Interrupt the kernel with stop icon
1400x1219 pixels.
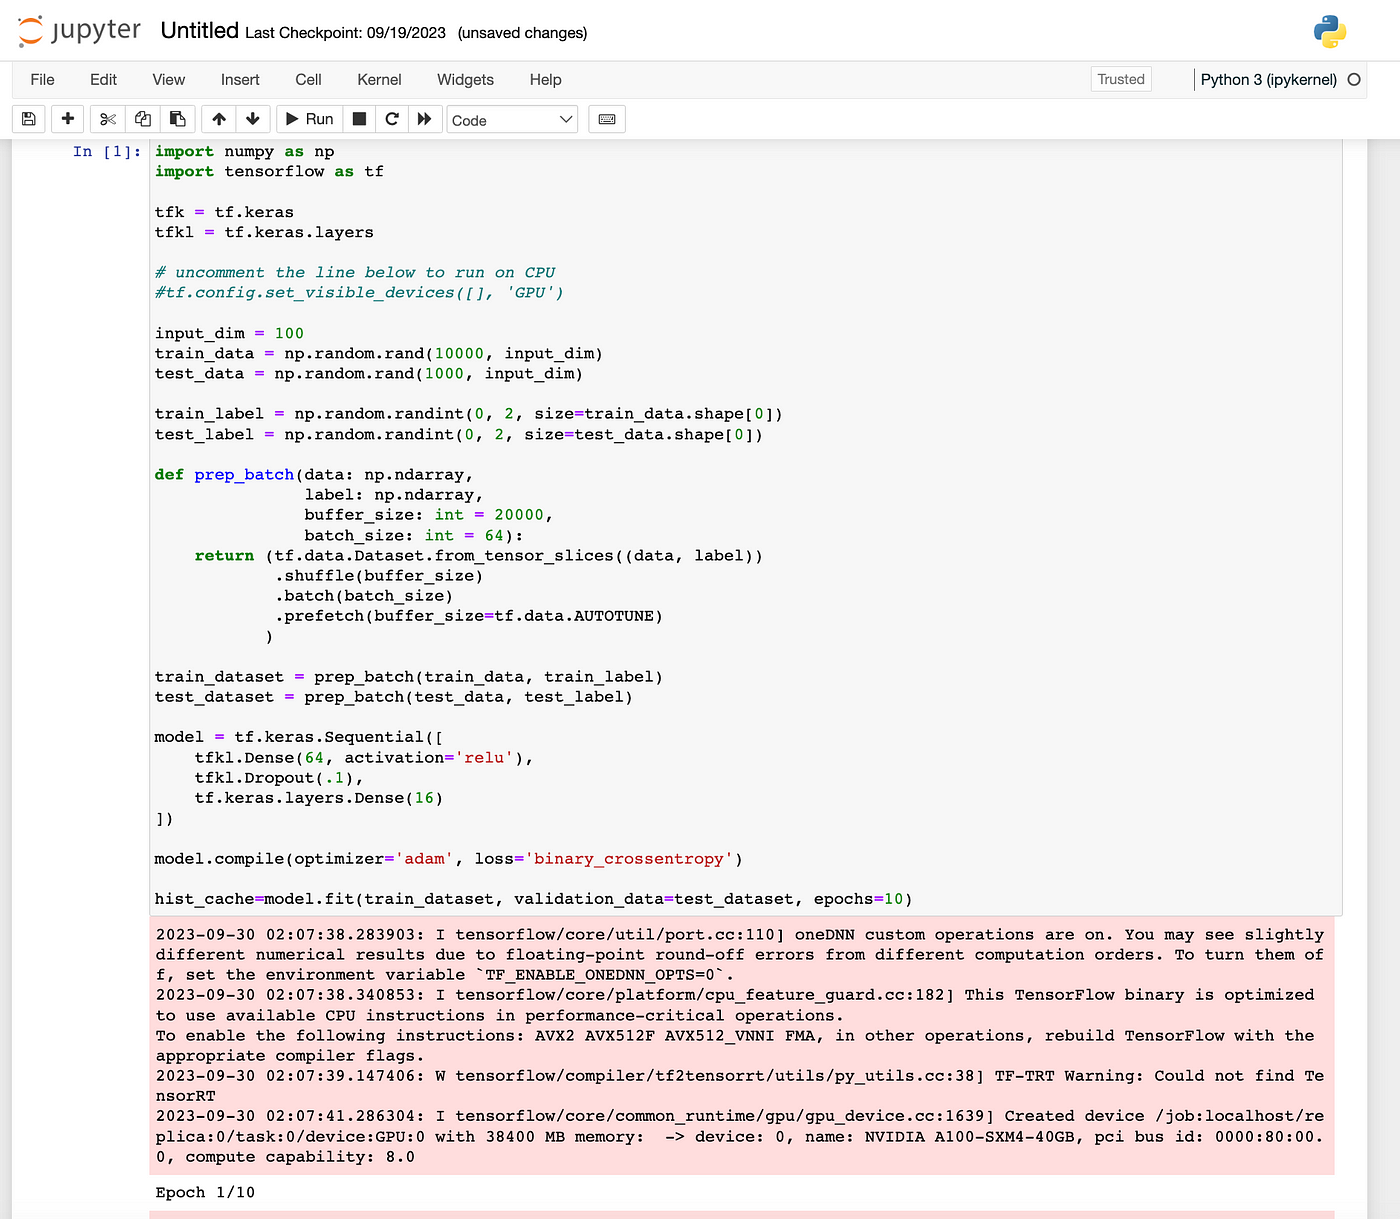360,119
